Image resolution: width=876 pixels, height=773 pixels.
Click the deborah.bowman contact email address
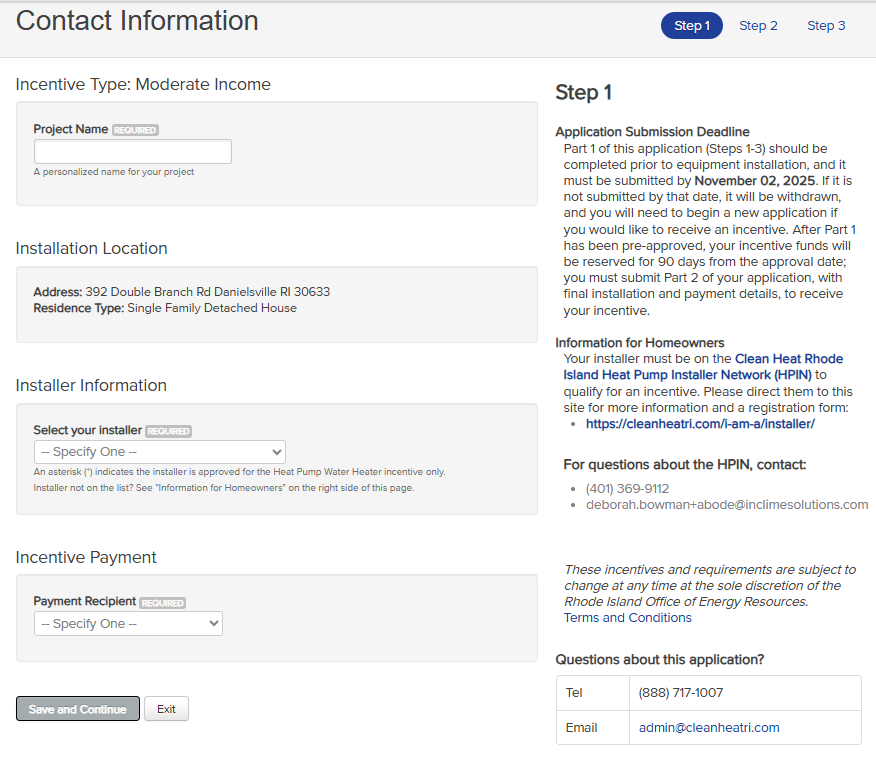(x=726, y=505)
